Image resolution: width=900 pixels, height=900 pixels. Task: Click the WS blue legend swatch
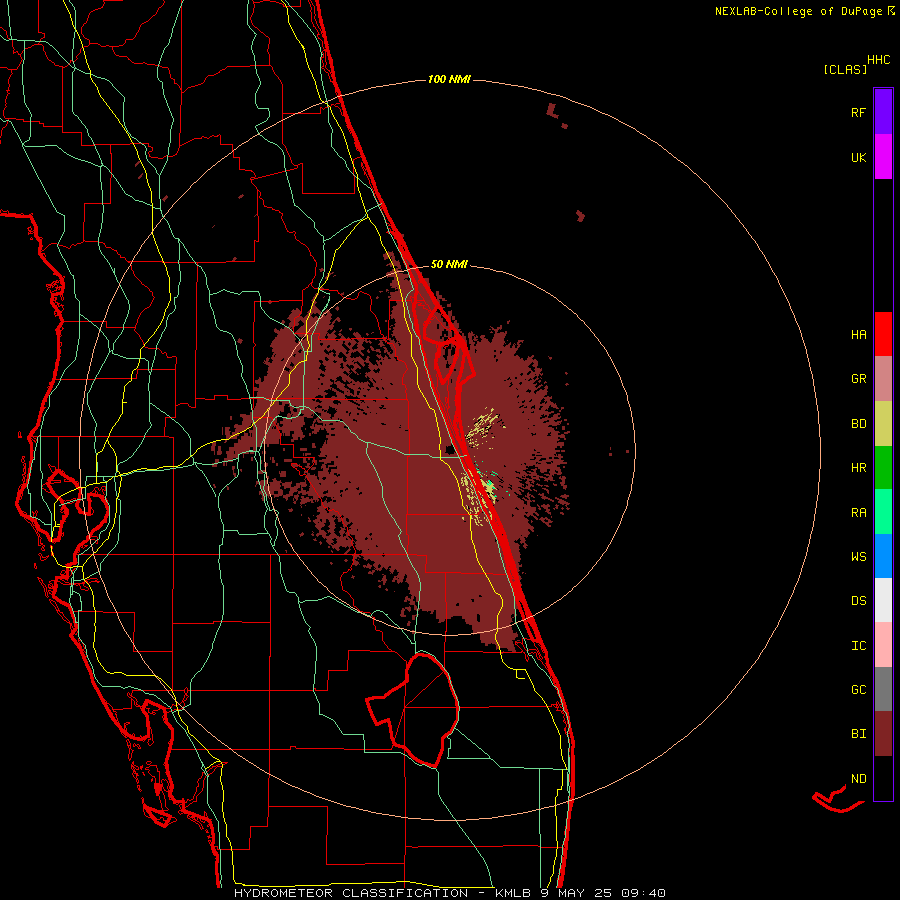883,556
